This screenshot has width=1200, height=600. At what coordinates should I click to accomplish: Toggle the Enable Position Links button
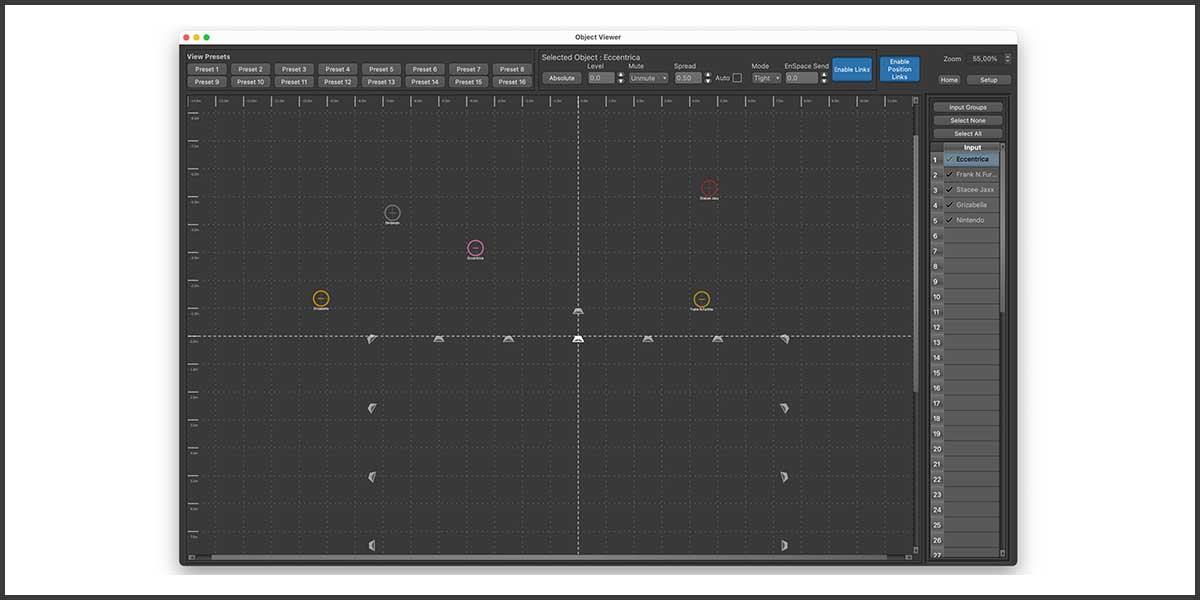tap(900, 69)
